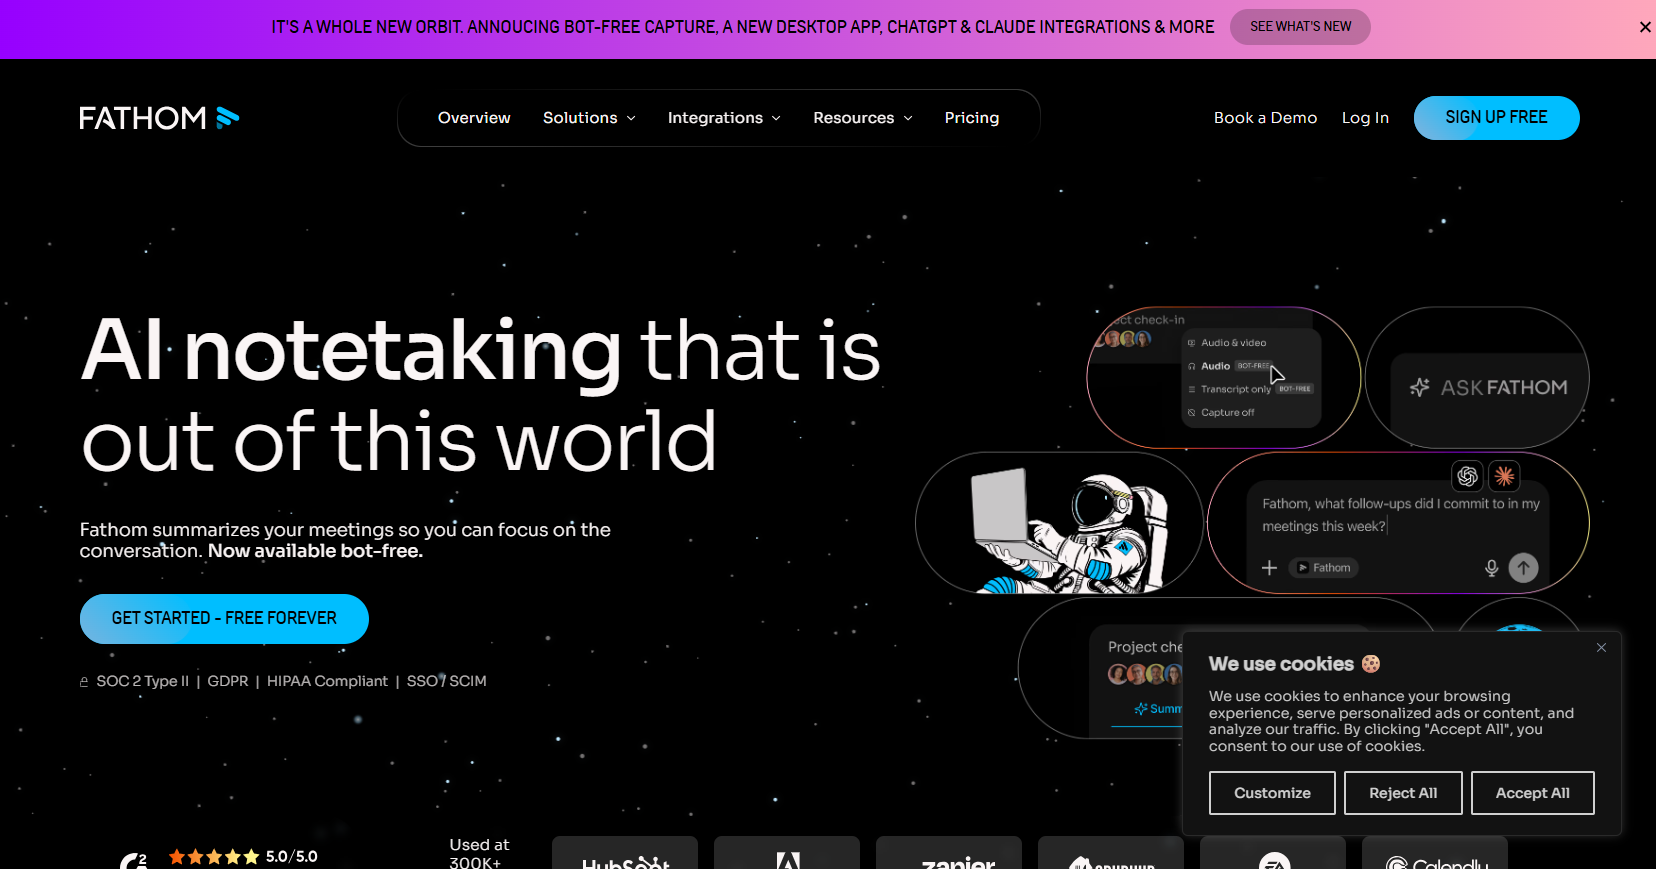Click the microphone icon in the prompt box
1656x869 pixels.
(1491, 568)
